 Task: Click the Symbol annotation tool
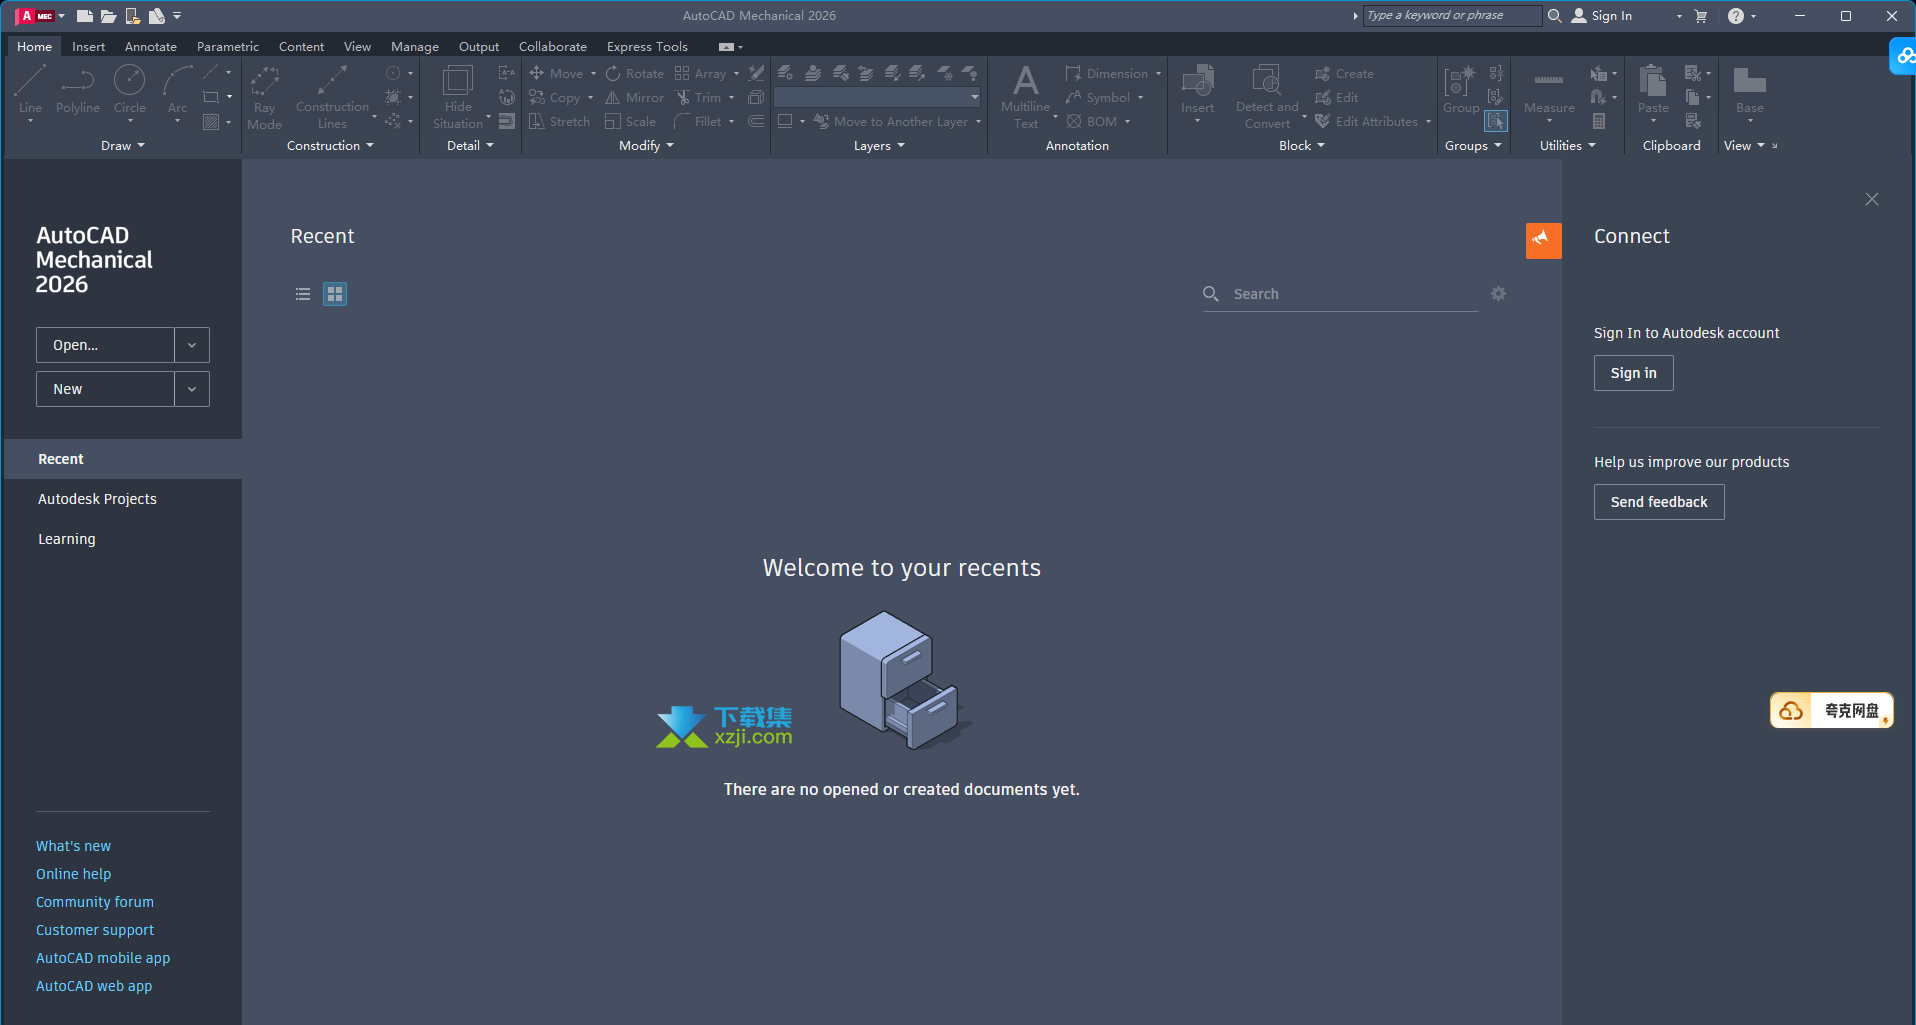1097,97
